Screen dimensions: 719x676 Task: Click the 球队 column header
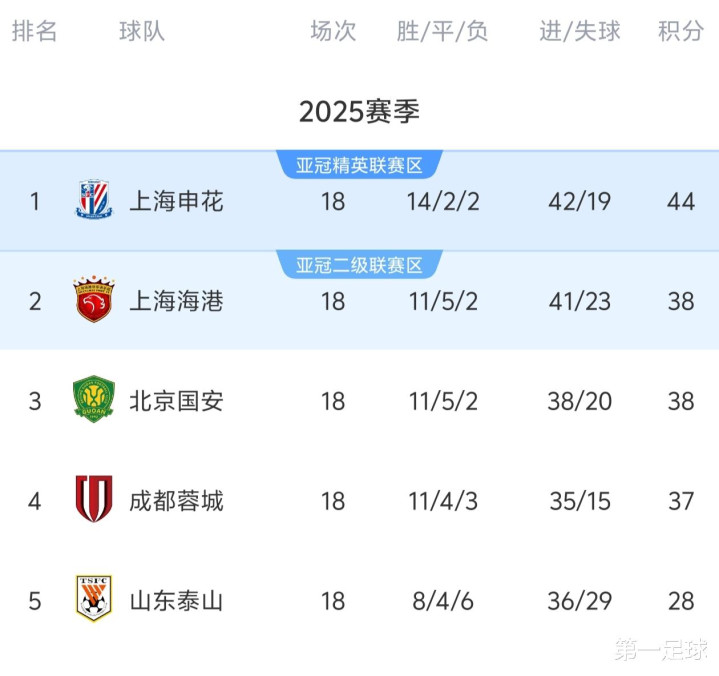point(142,31)
